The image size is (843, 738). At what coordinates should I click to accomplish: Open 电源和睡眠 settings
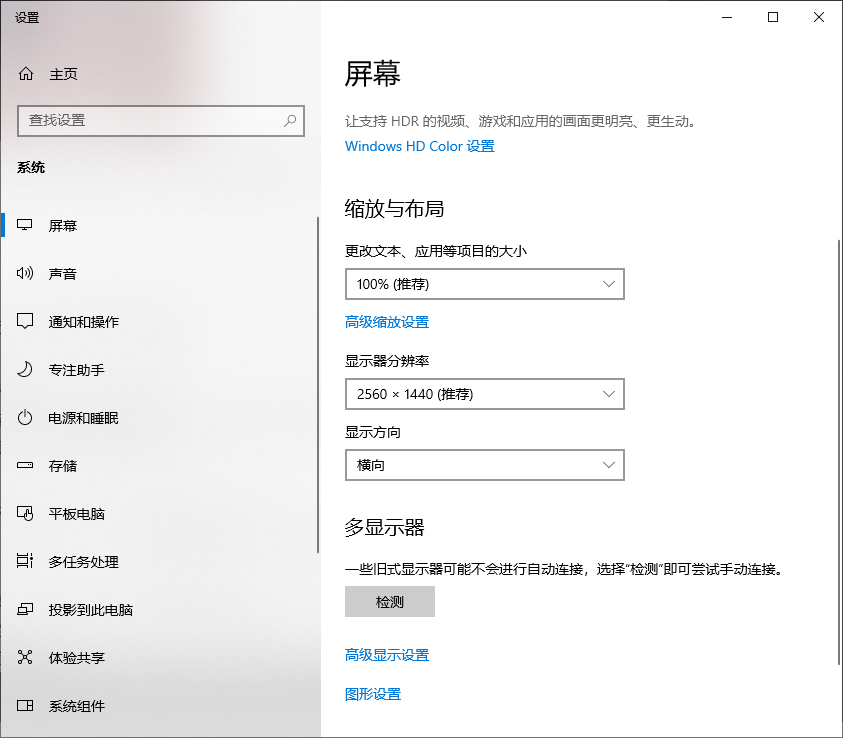tap(82, 417)
